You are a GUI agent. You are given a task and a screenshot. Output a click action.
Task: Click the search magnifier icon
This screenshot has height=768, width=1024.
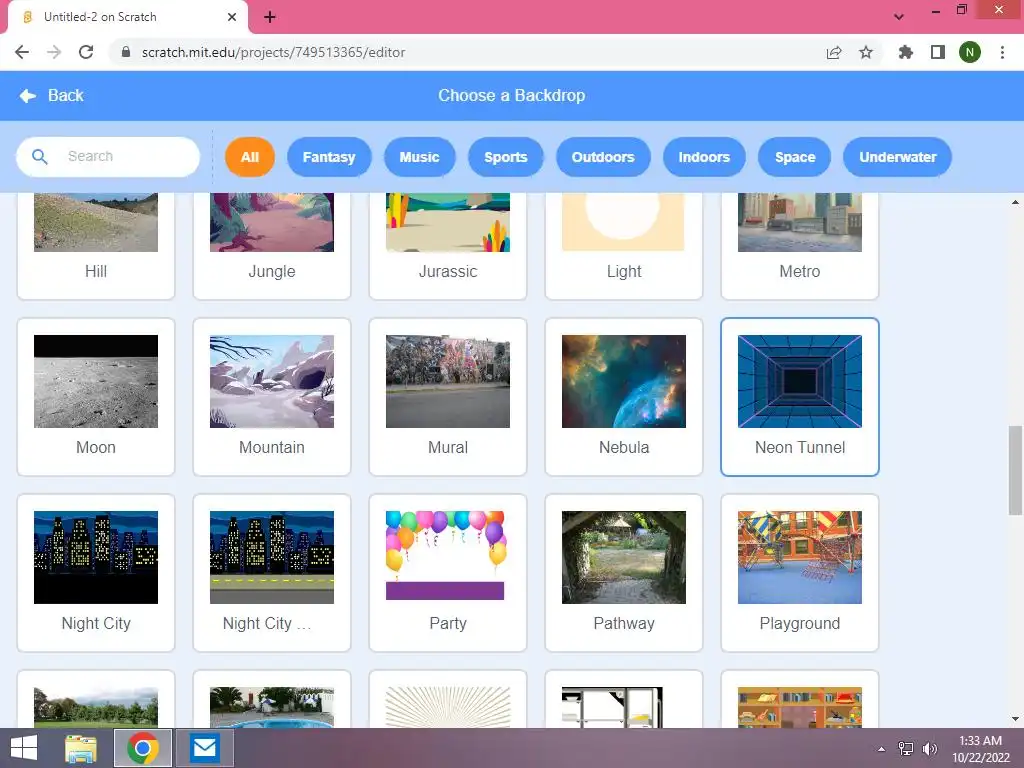(39, 157)
